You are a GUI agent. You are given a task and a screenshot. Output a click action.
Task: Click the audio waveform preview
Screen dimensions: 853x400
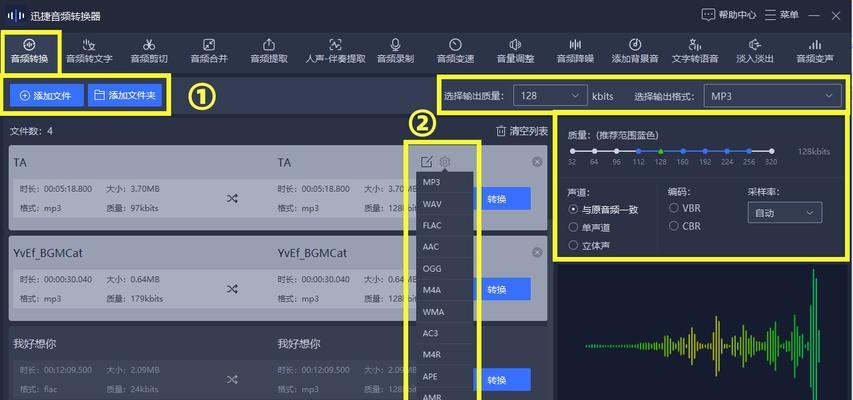pyautogui.click(x=702, y=332)
